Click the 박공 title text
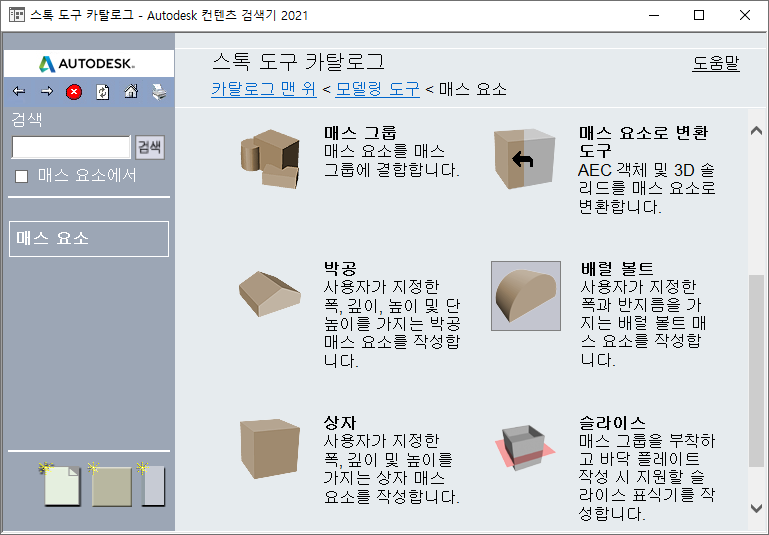 click(x=340, y=268)
